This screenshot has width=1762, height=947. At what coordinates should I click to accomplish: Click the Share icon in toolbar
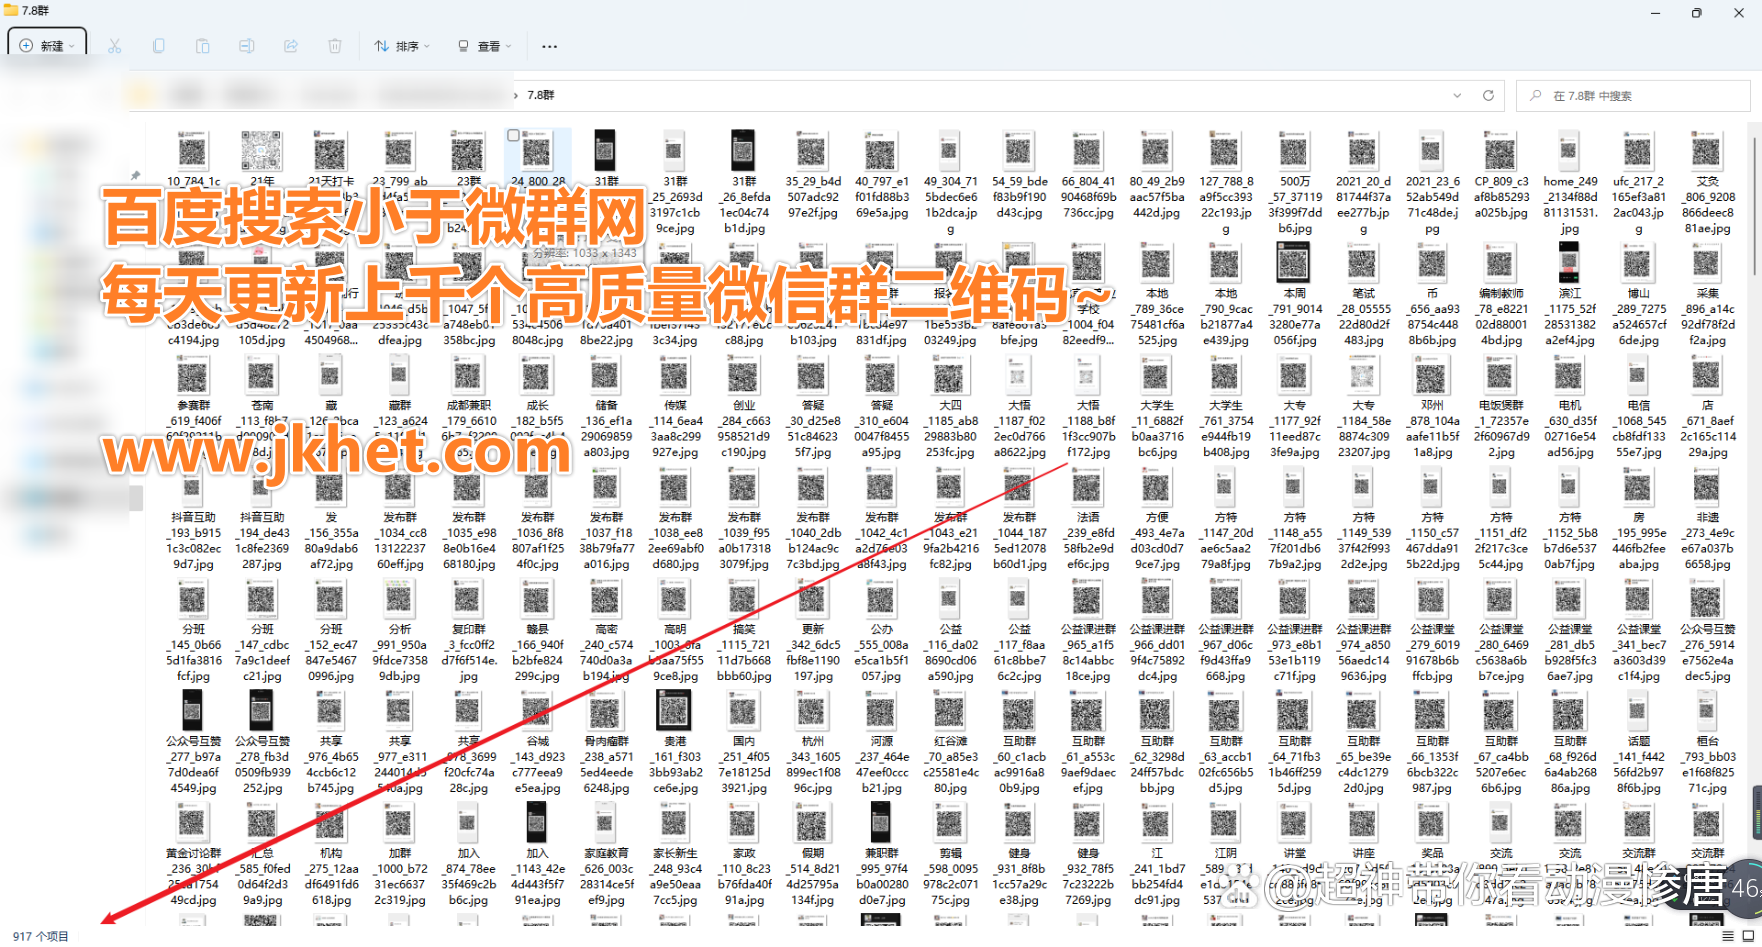tap(290, 46)
